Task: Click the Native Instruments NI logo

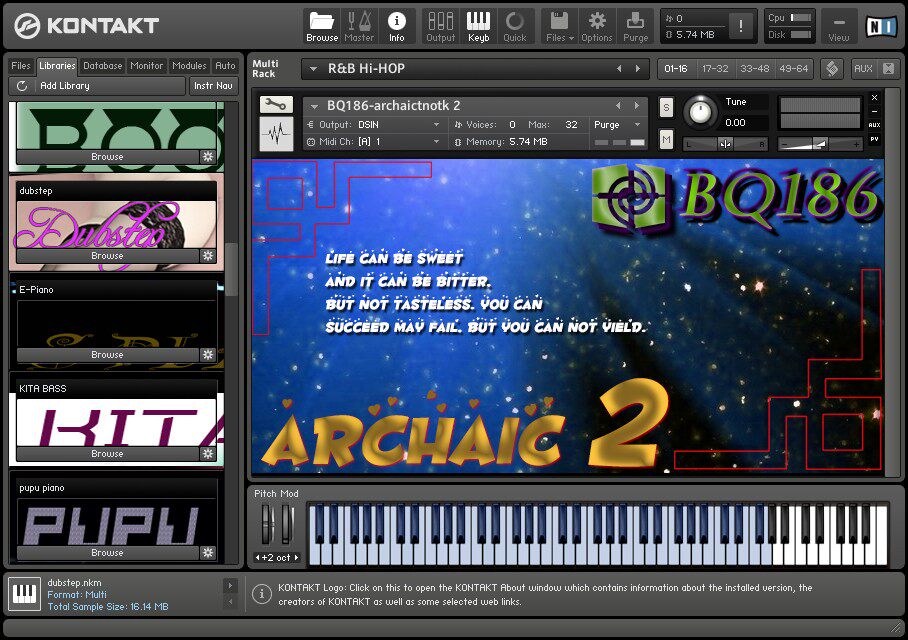Action: [881, 26]
